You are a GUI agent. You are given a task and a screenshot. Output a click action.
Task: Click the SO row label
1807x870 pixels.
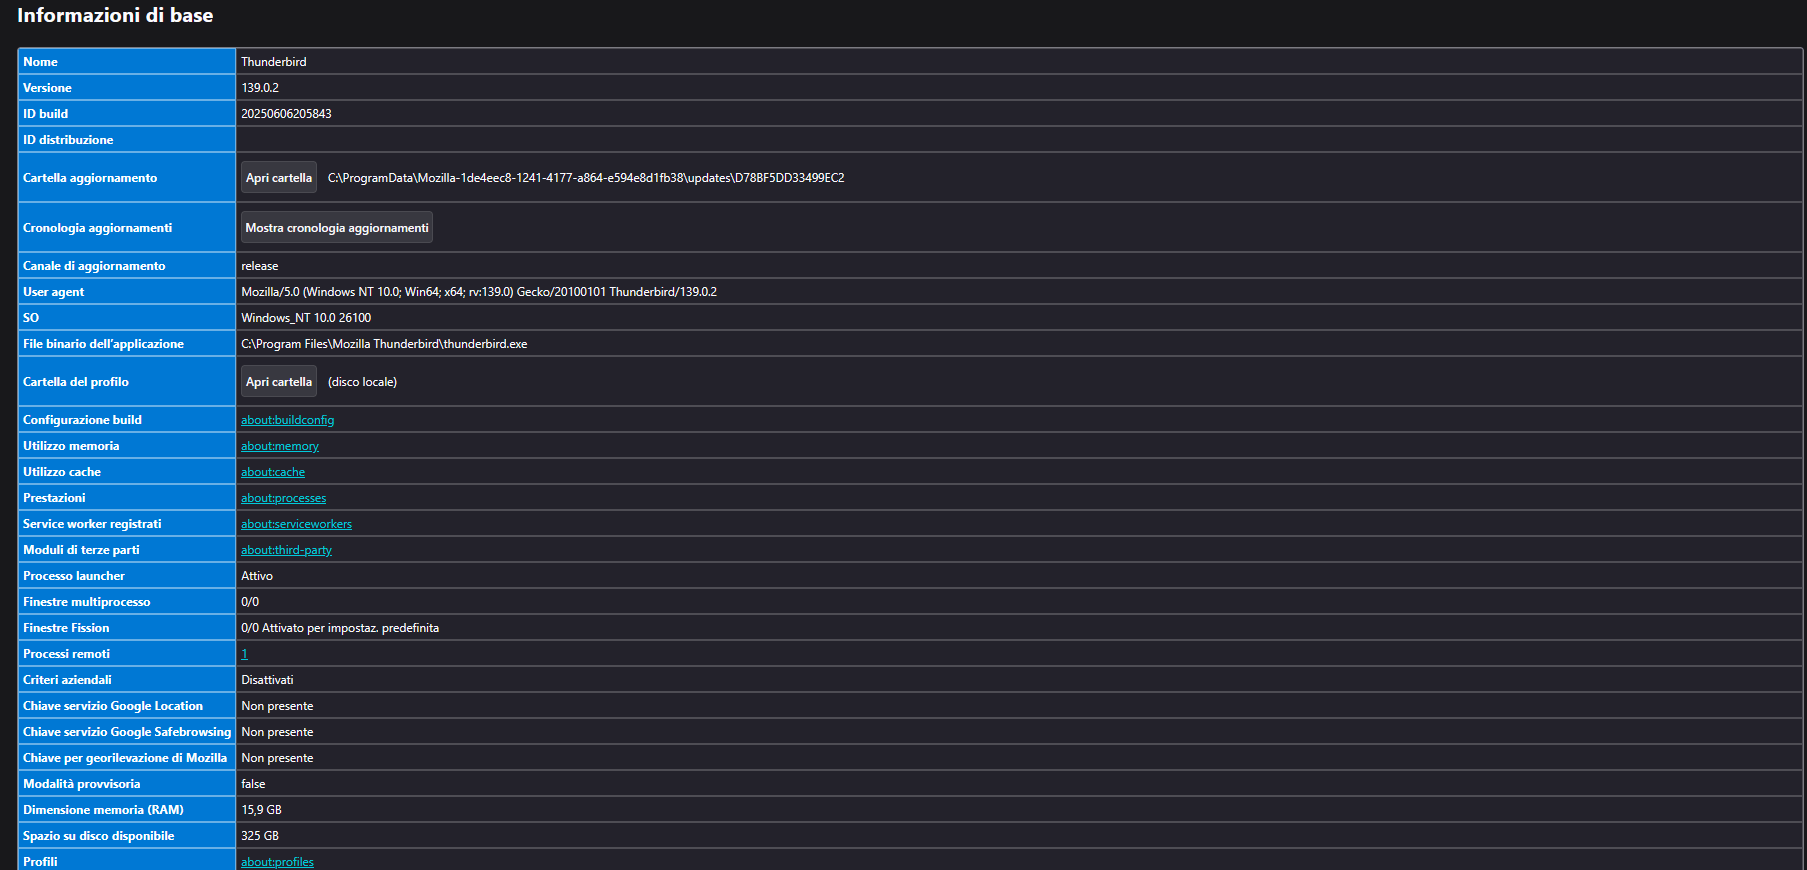pyautogui.click(x=31, y=318)
